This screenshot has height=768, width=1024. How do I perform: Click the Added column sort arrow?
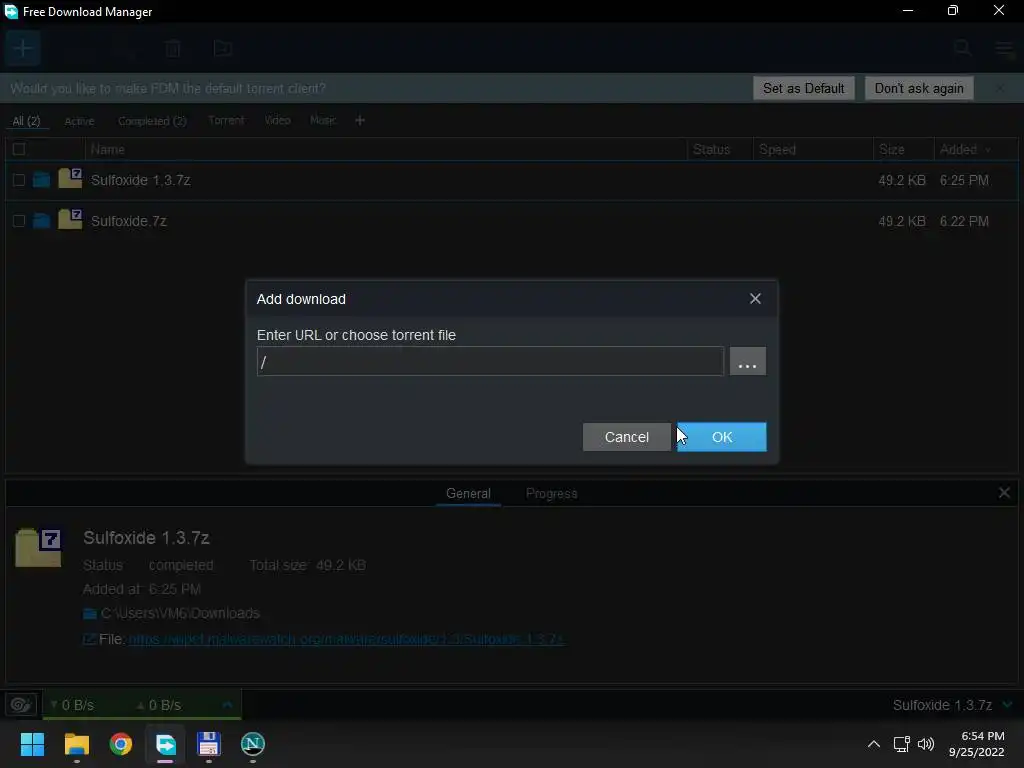click(x=987, y=150)
